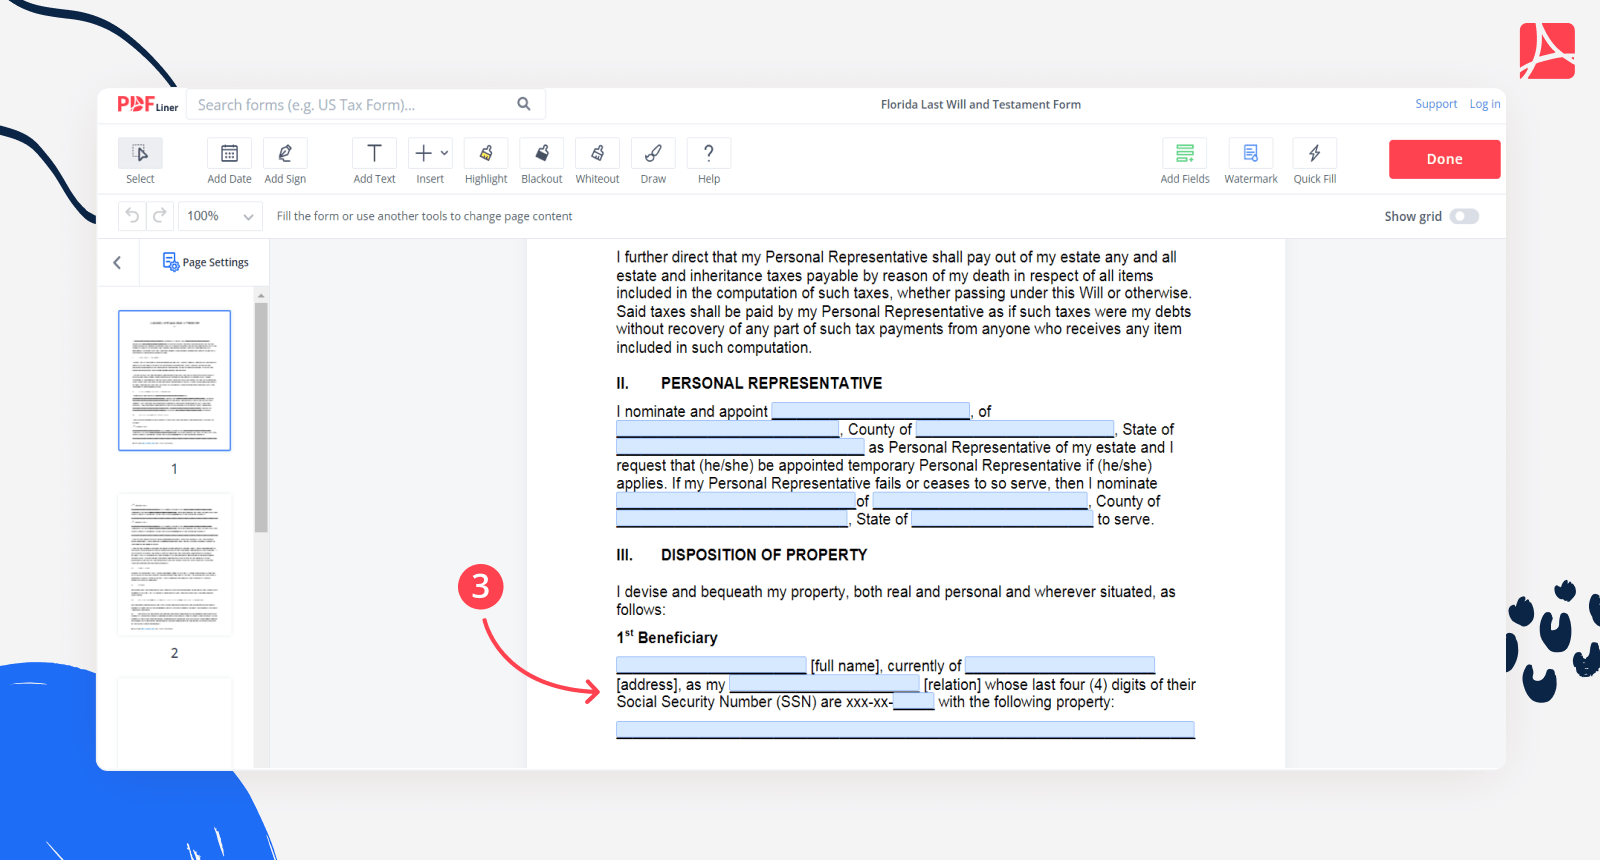This screenshot has height=860, width=1600.
Task: Open the 100% zoom dropdown
Action: pyautogui.click(x=220, y=216)
